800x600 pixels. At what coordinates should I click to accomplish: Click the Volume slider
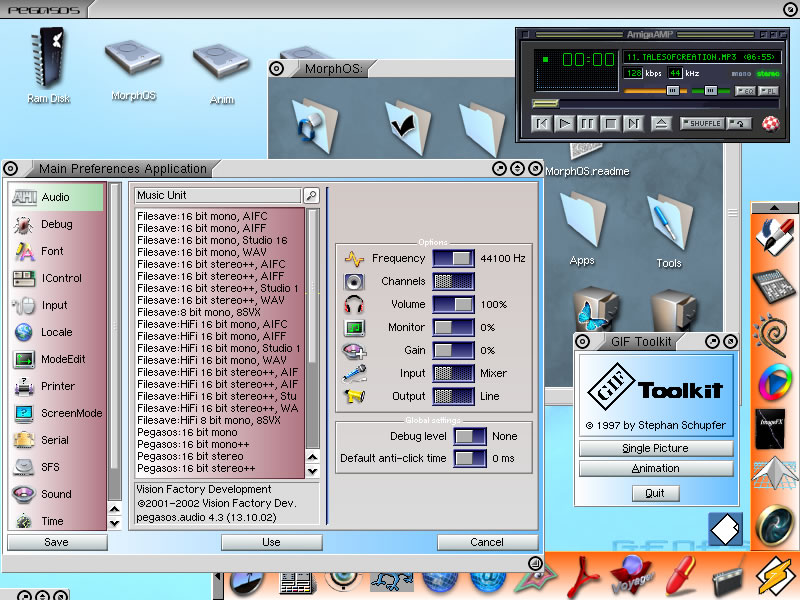pos(454,304)
